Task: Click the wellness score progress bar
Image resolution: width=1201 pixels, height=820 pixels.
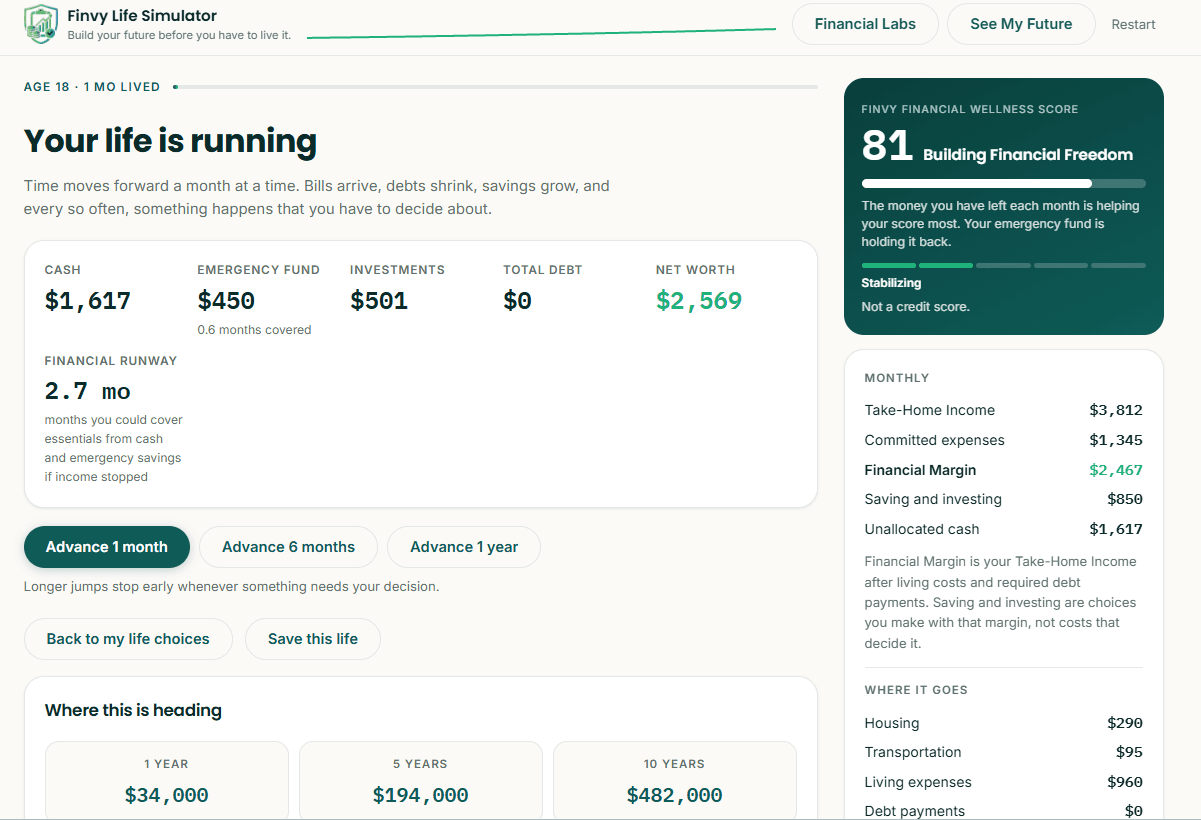Action: point(1003,184)
